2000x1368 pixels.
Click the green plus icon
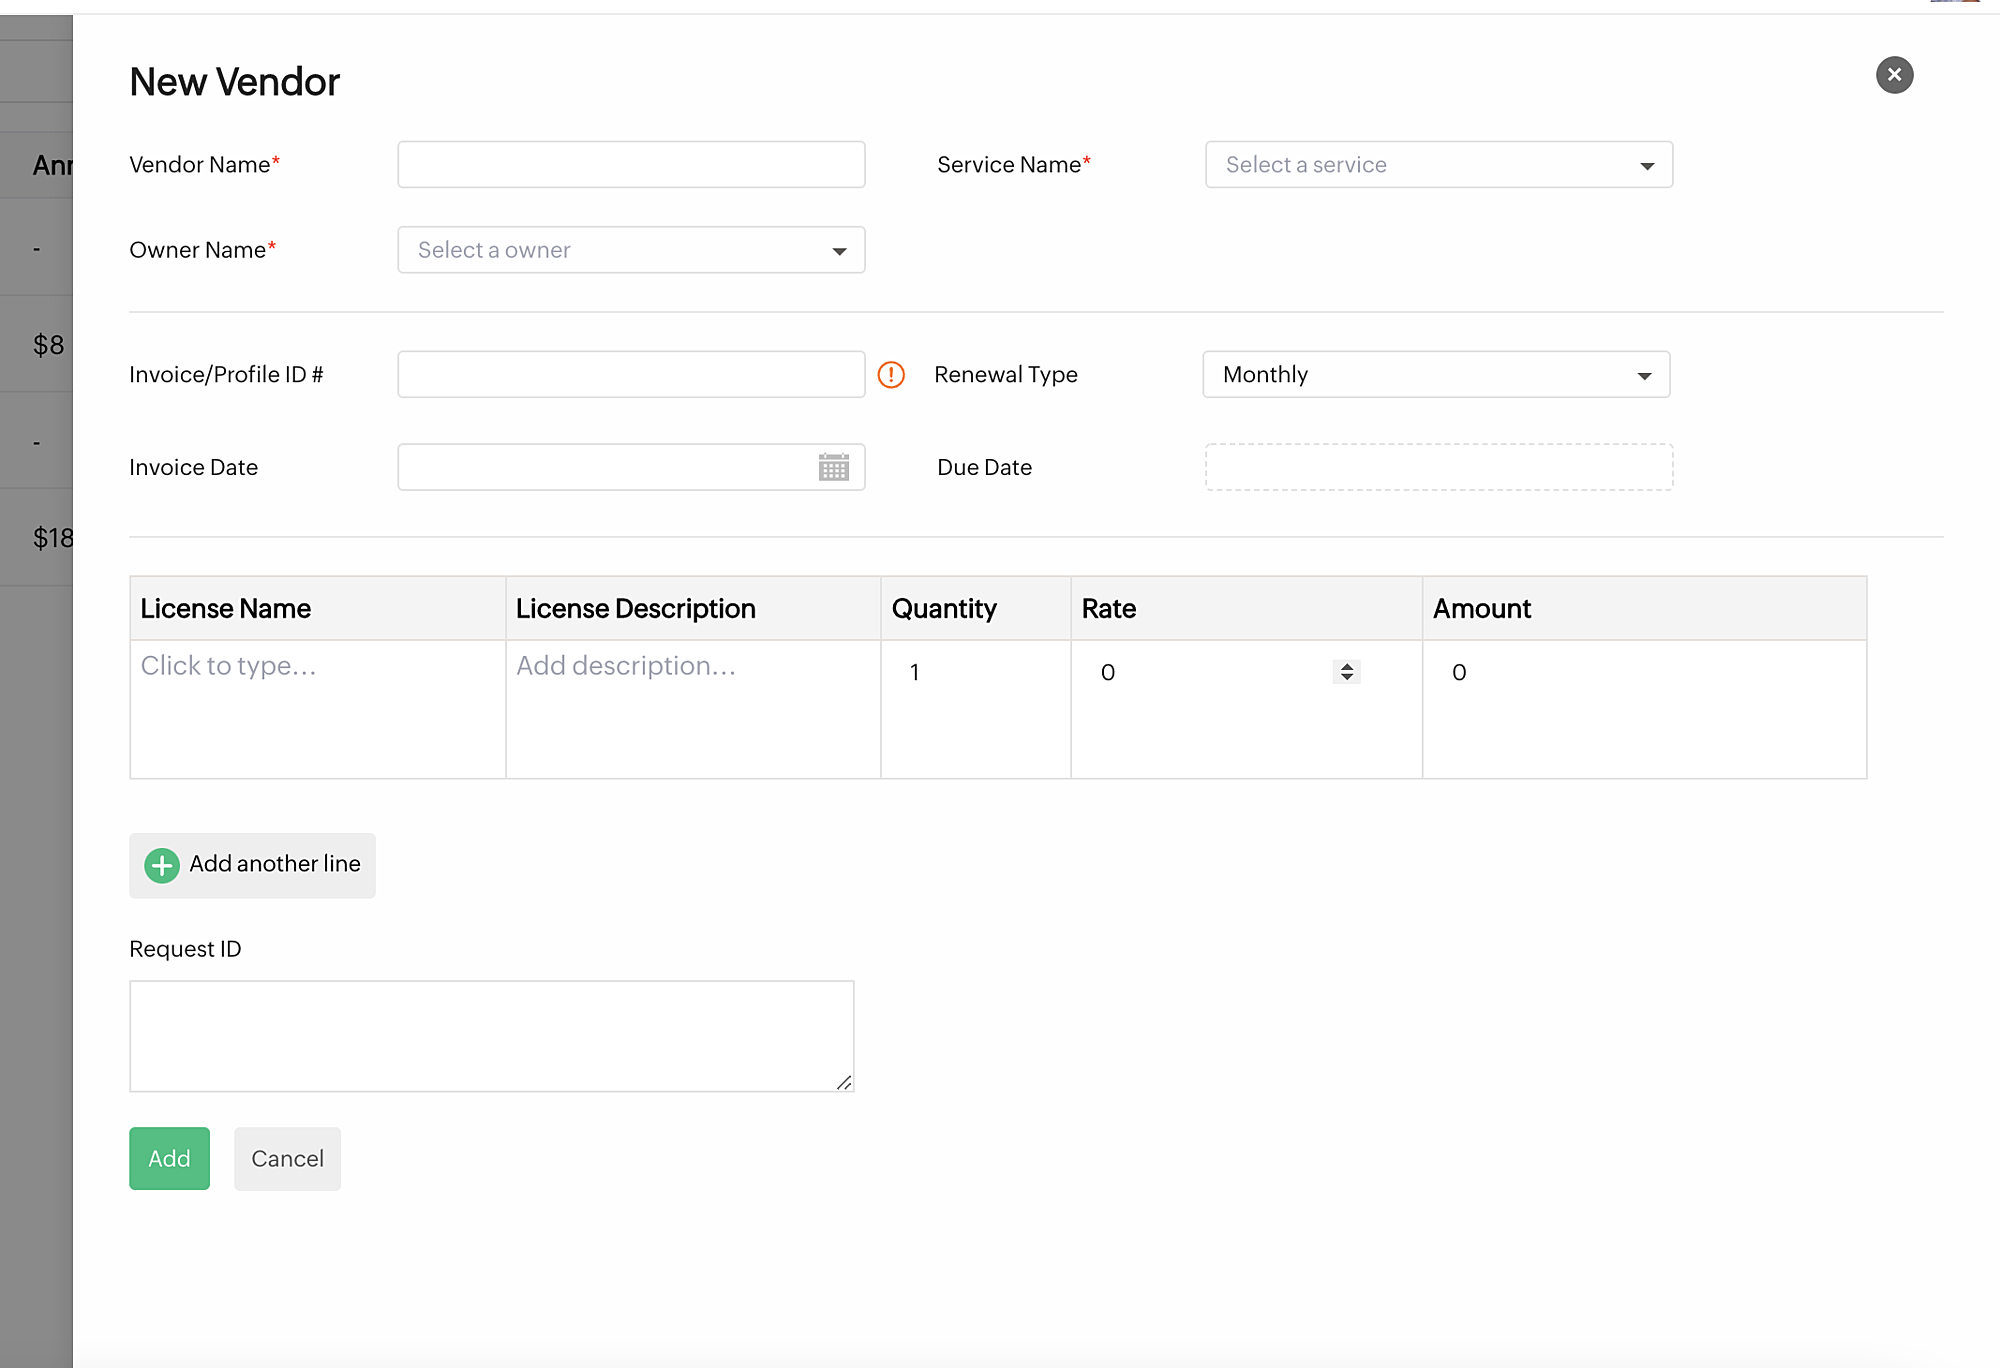click(162, 865)
